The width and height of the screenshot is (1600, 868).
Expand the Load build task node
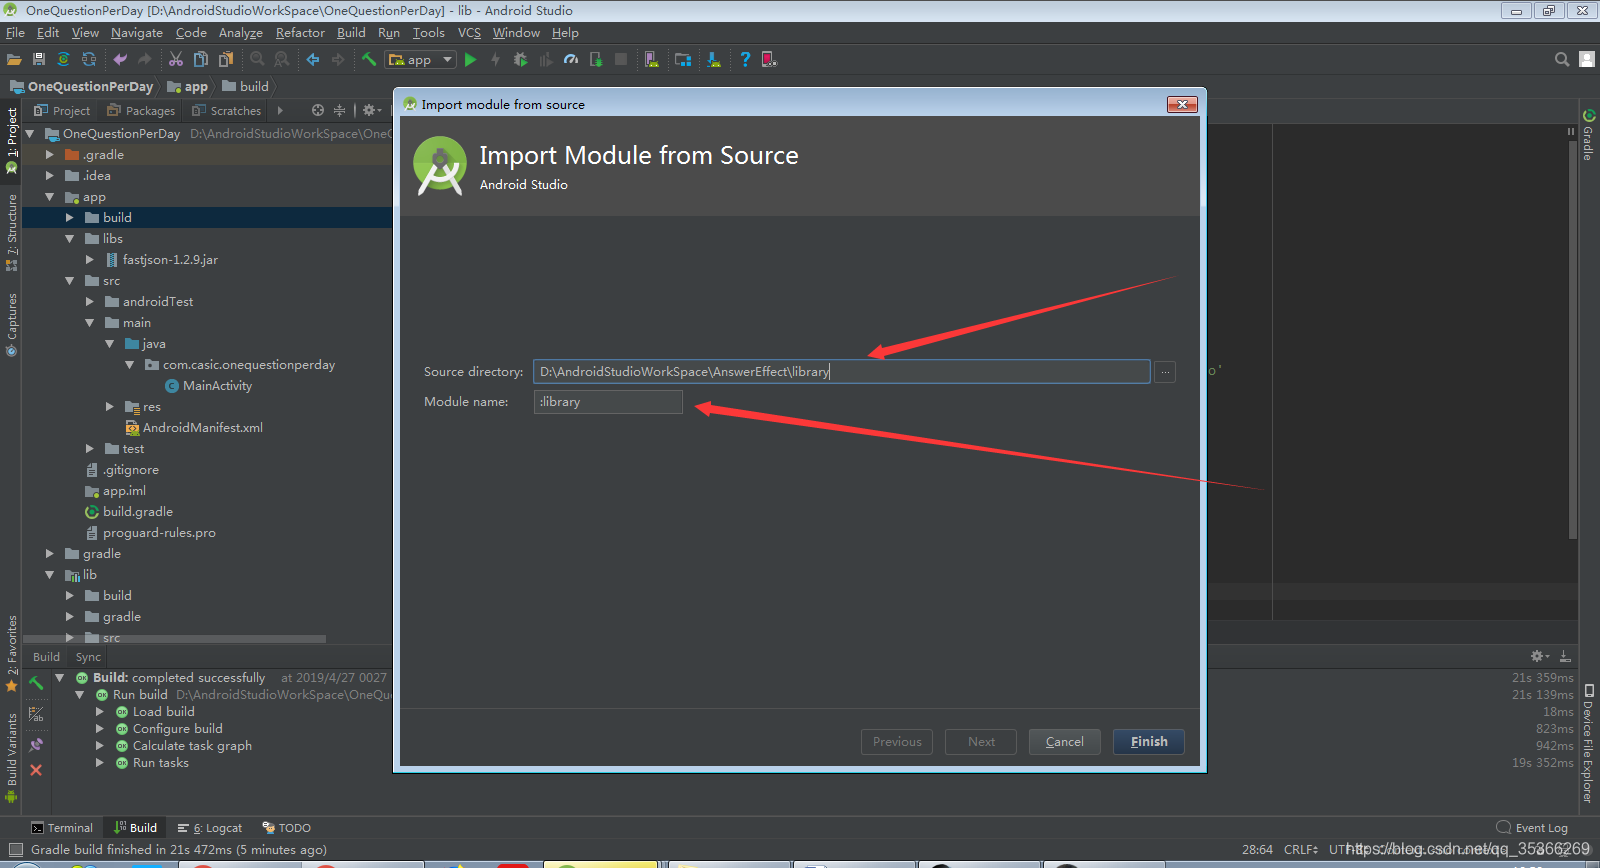tap(99, 712)
